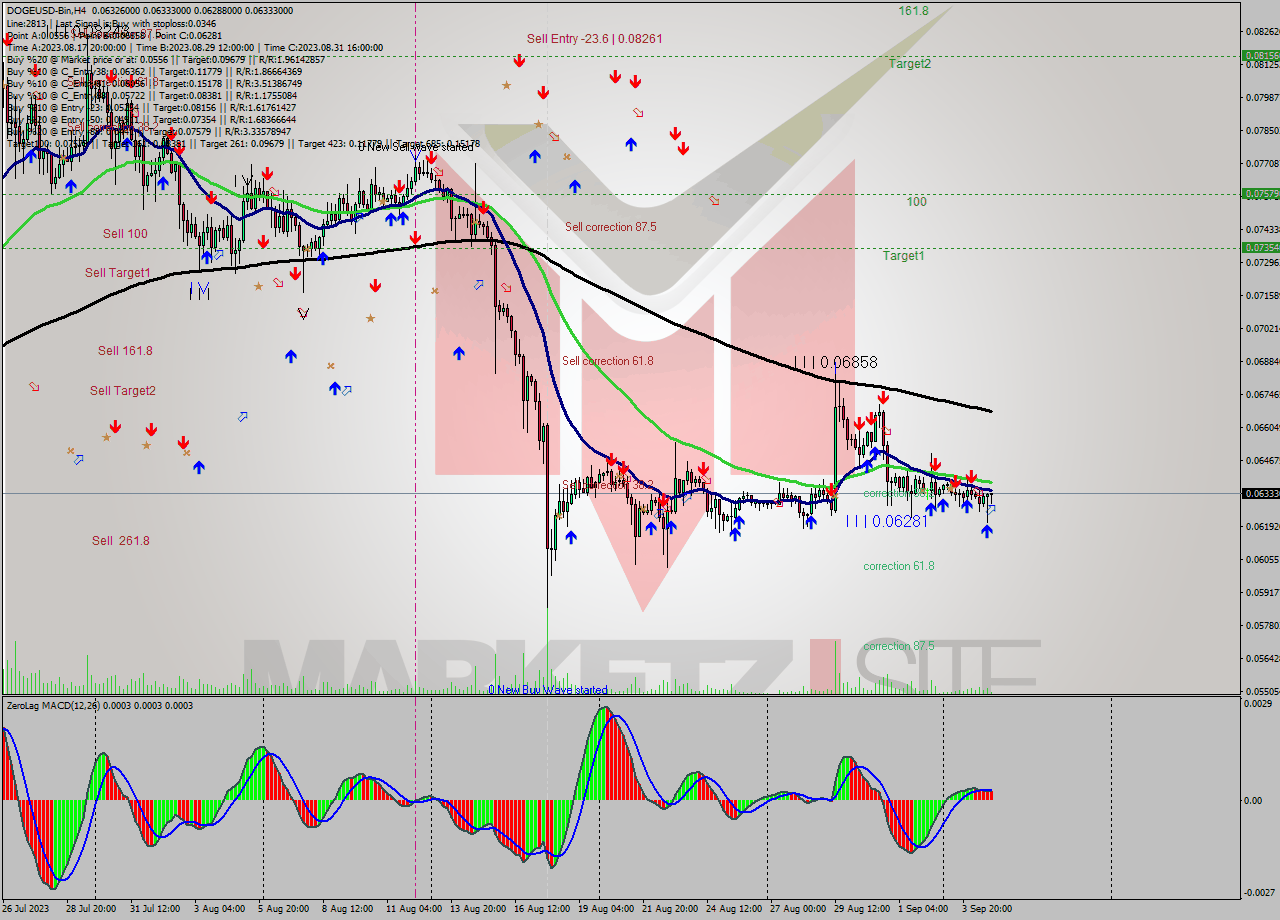The height and width of the screenshot is (920, 1280).
Task: Click the price axis label starting 0.0715
Action: [1263, 295]
